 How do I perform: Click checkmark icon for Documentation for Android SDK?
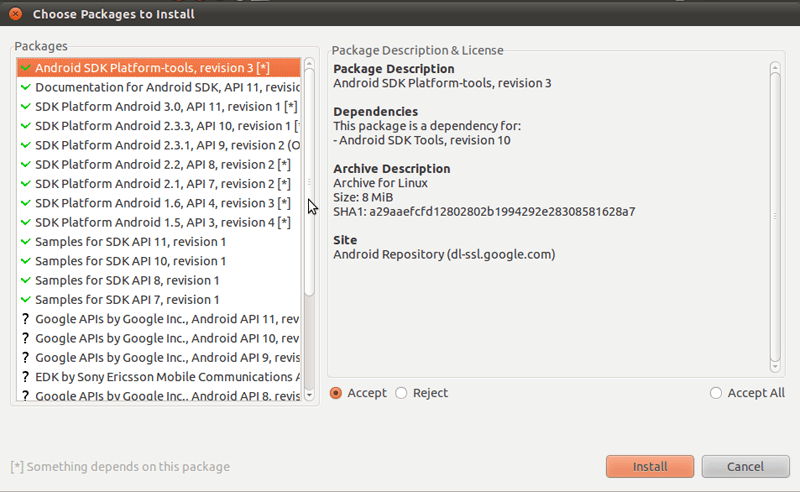pos(26,87)
